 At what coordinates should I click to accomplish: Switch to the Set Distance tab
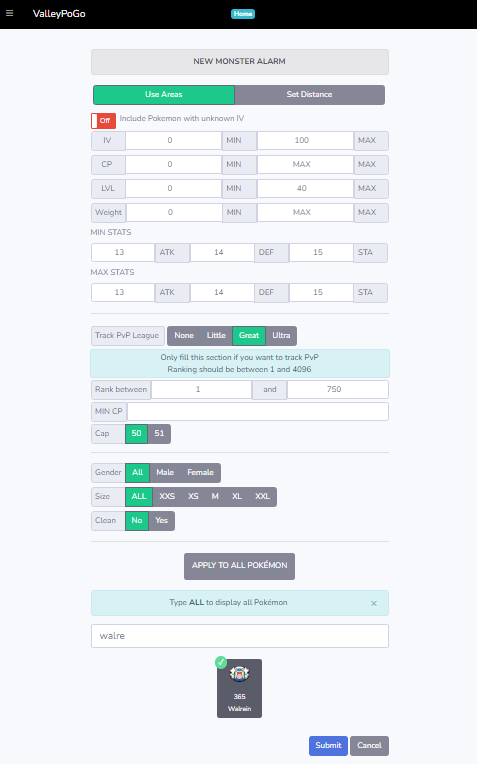tap(309, 95)
